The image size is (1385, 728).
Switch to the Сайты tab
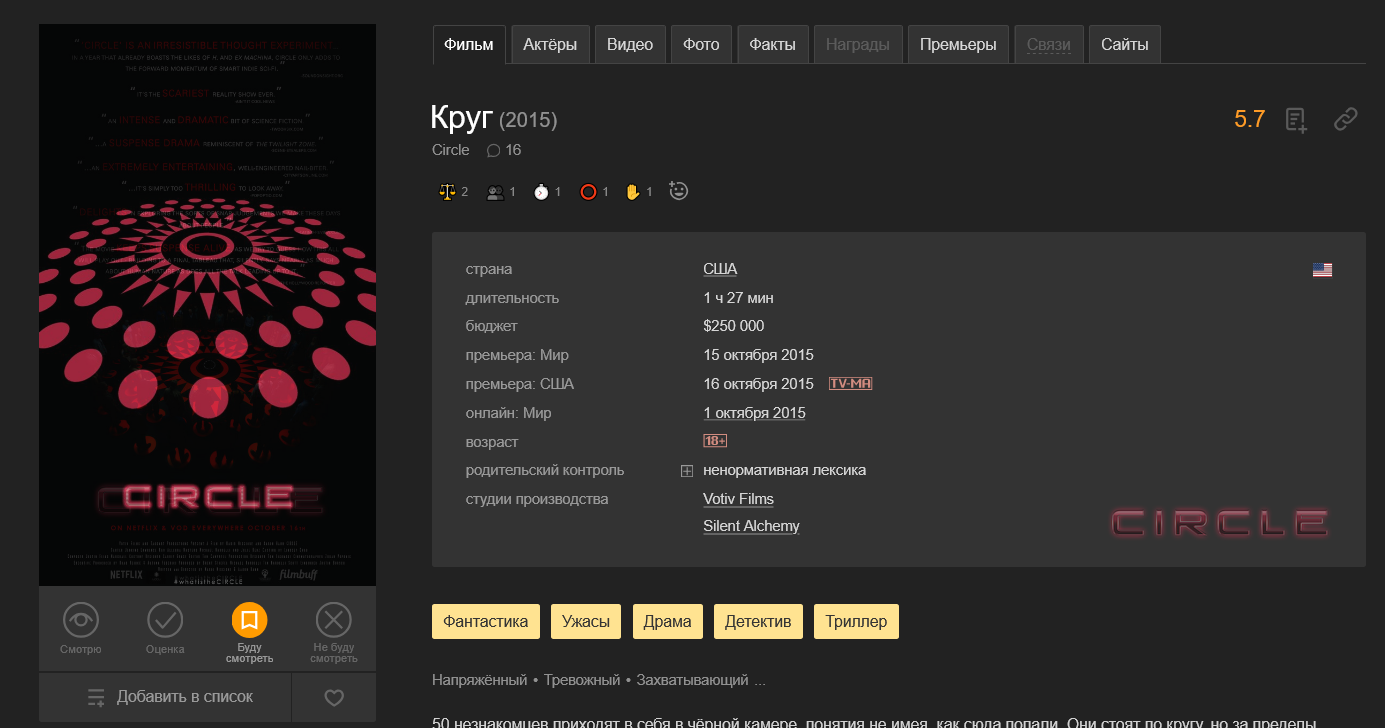pos(1125,45)
